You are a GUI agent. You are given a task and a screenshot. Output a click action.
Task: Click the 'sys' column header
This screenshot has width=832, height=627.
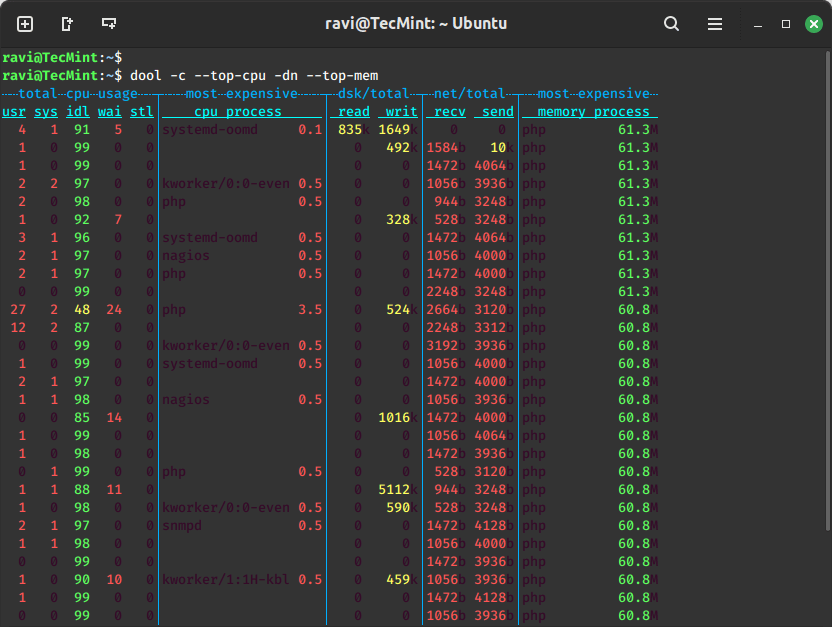pyautogui.click(x=46, y=111)
